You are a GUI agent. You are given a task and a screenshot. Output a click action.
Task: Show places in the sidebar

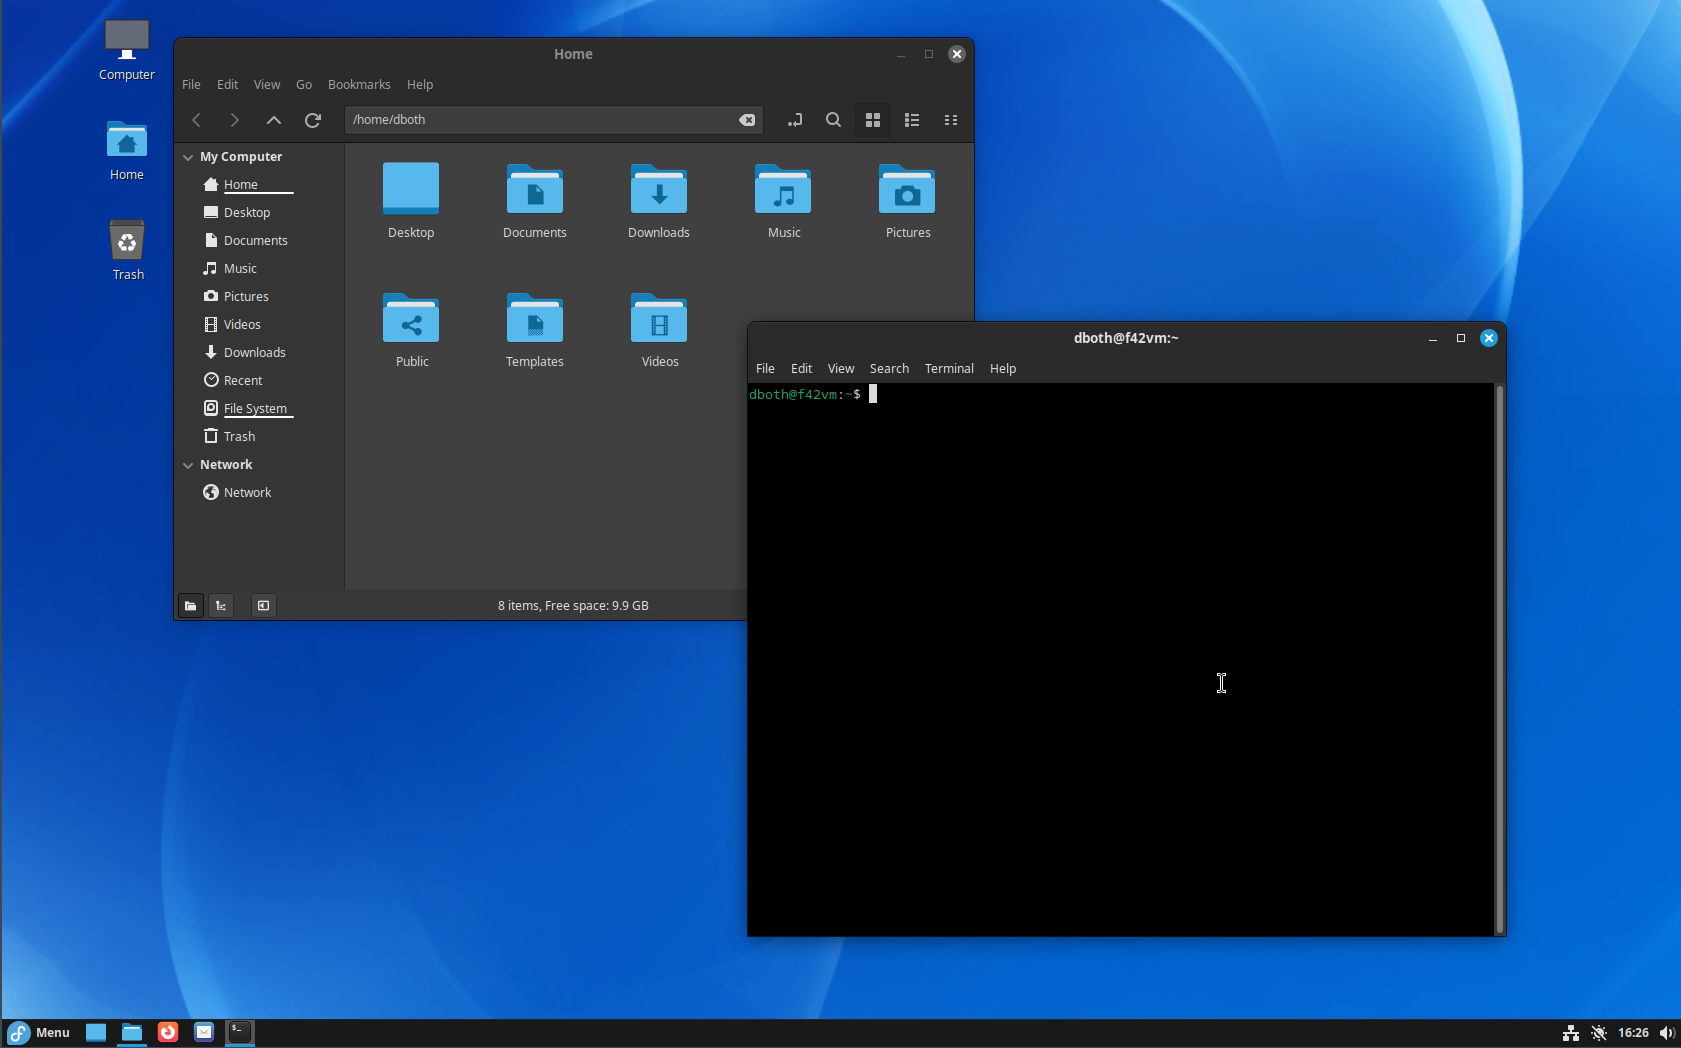coord(190,605)
